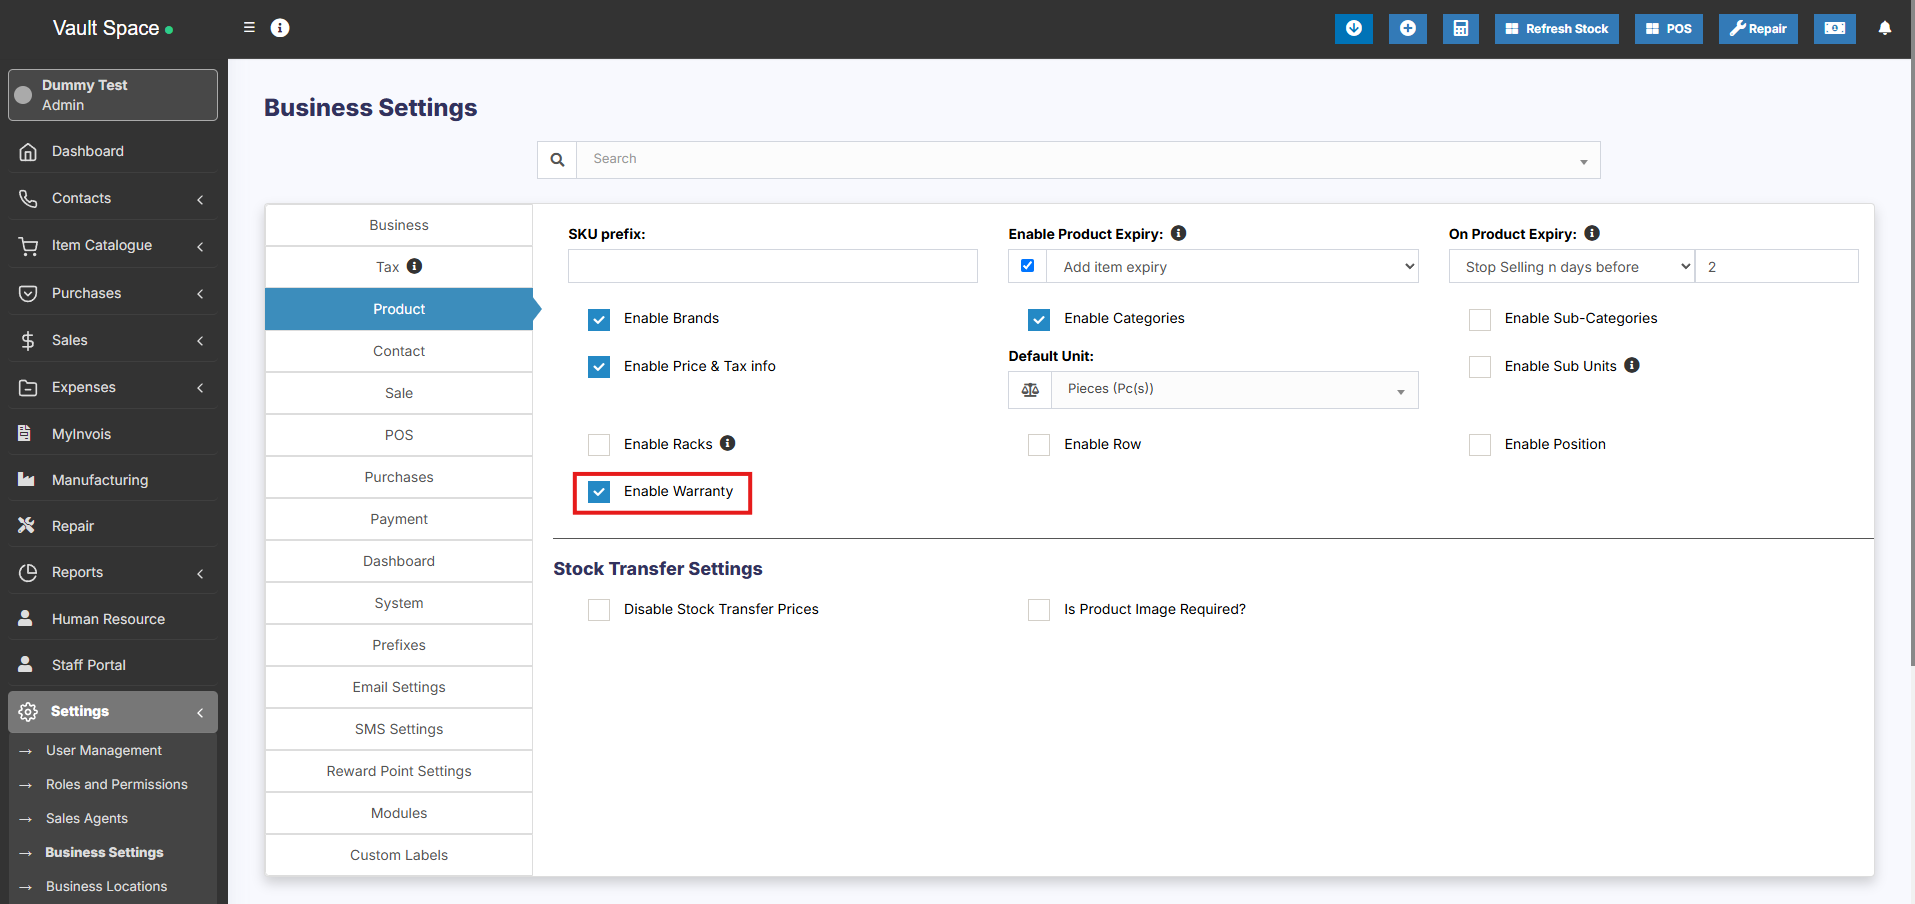The height and width of the screenshot is (904, 1915).
Task: Open the Stop Selling n days before dropdown
Action: tap(1570, 267)
